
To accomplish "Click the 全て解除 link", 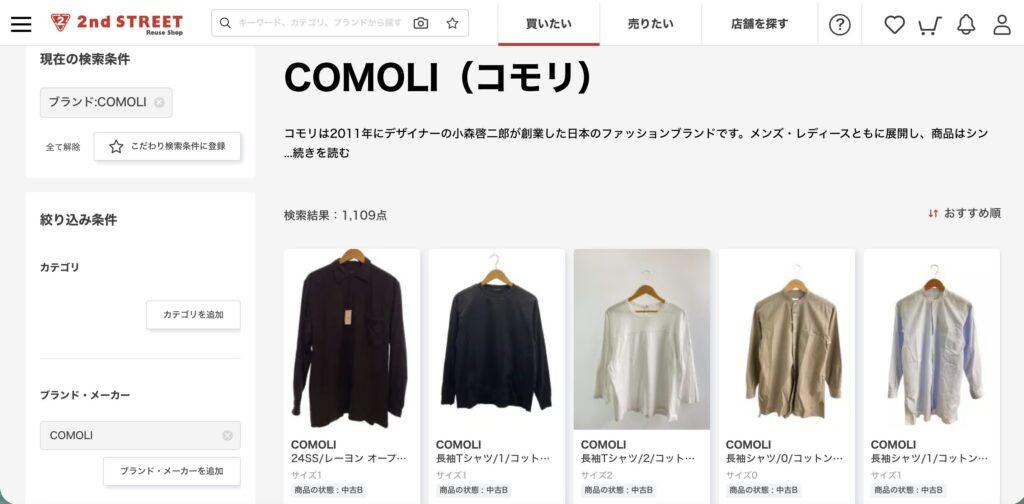I will coord(63,147).
